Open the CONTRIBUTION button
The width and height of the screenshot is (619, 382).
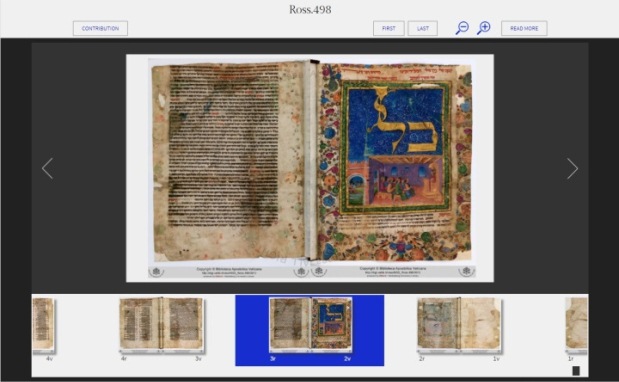pos(100,28)
